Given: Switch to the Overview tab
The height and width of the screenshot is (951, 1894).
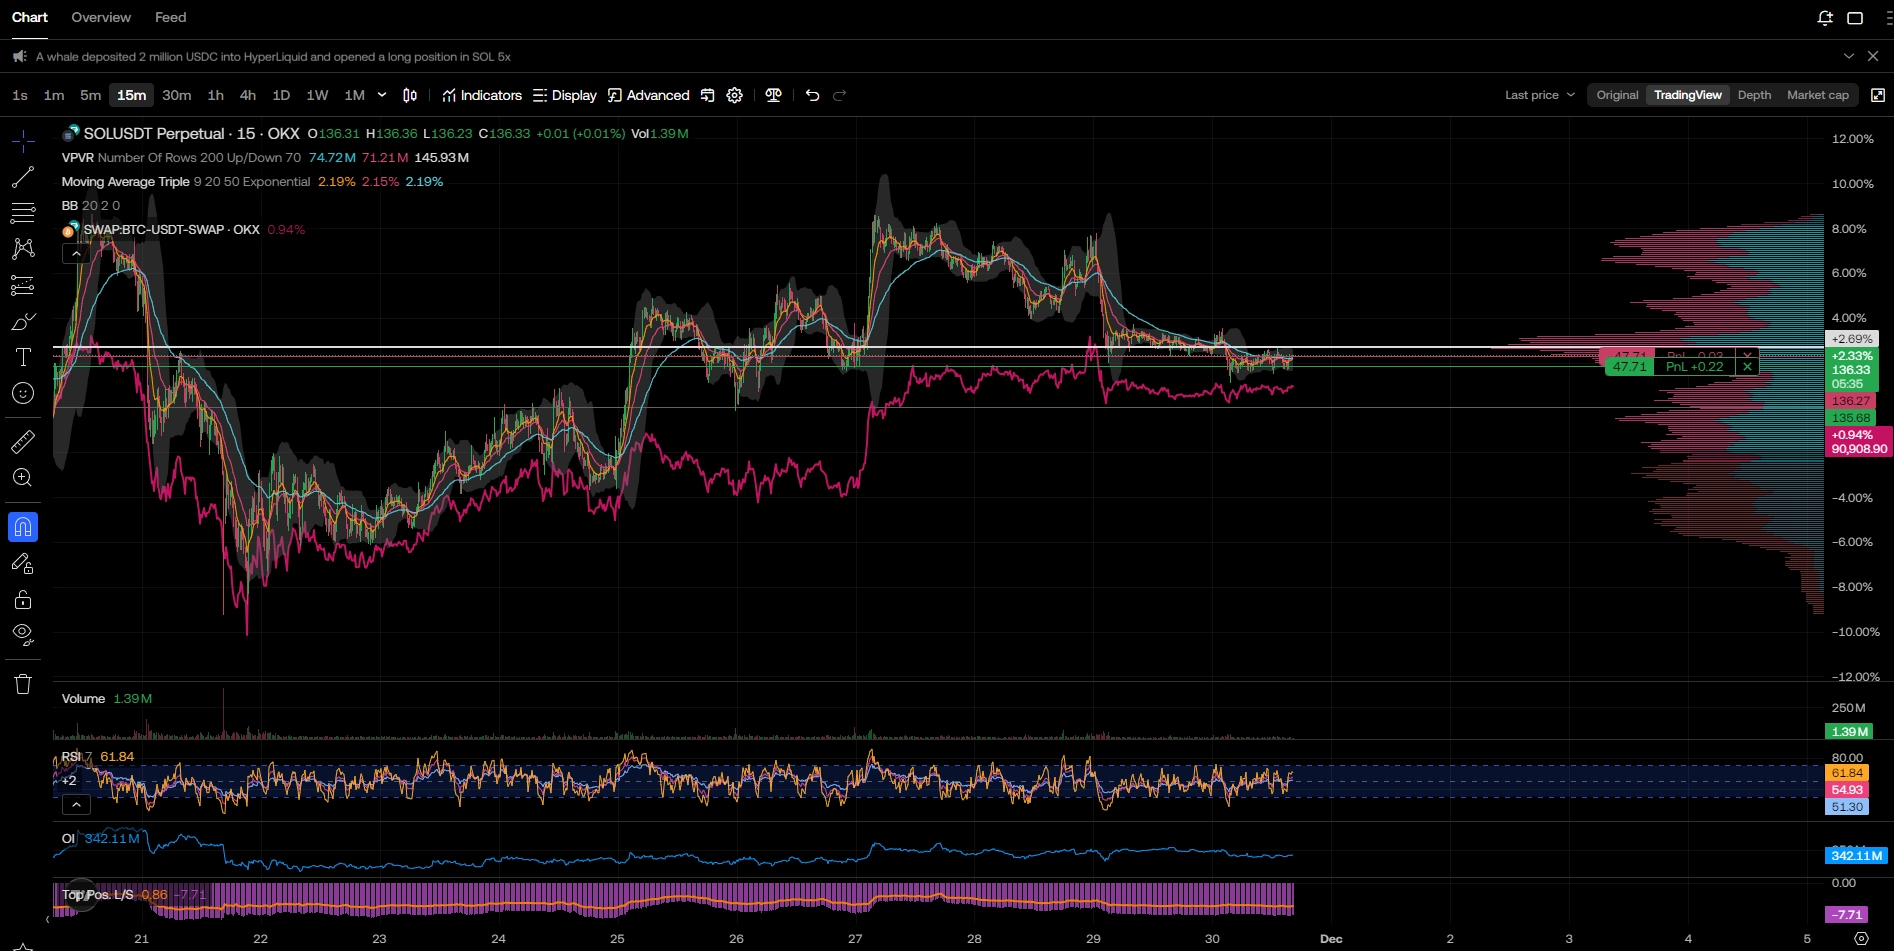Looking at the screenshot, I should coord(101,17).
